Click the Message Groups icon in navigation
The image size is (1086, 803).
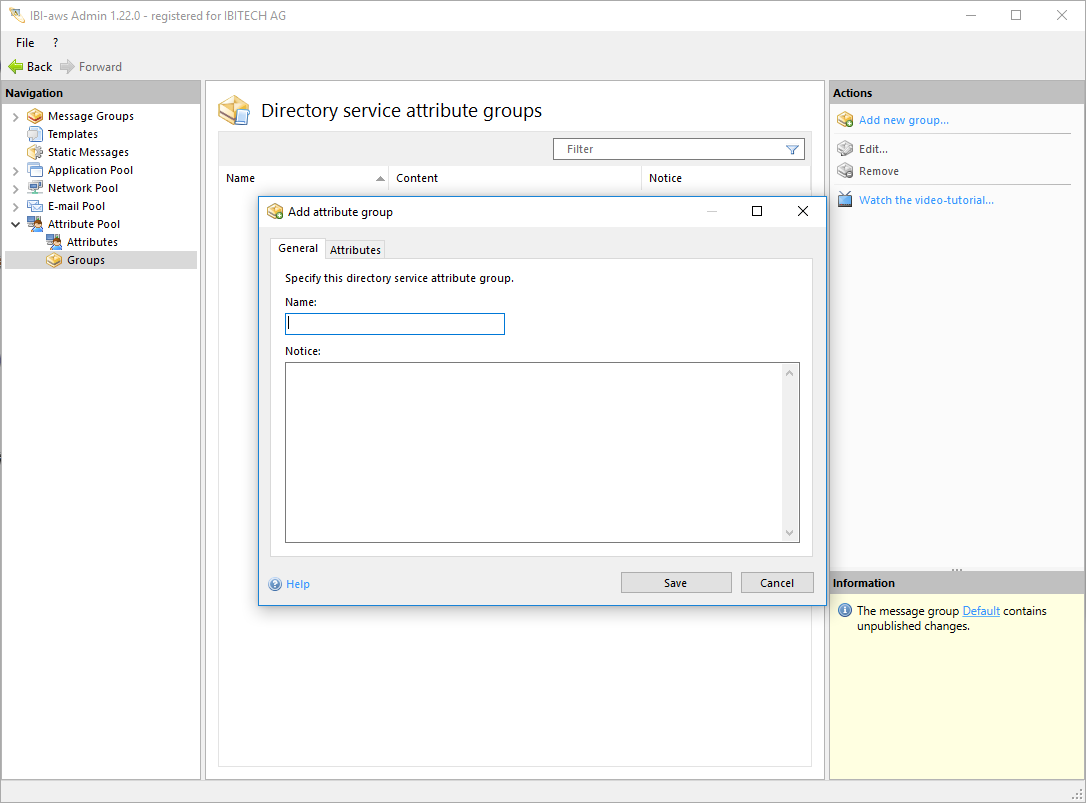(35, 116)
